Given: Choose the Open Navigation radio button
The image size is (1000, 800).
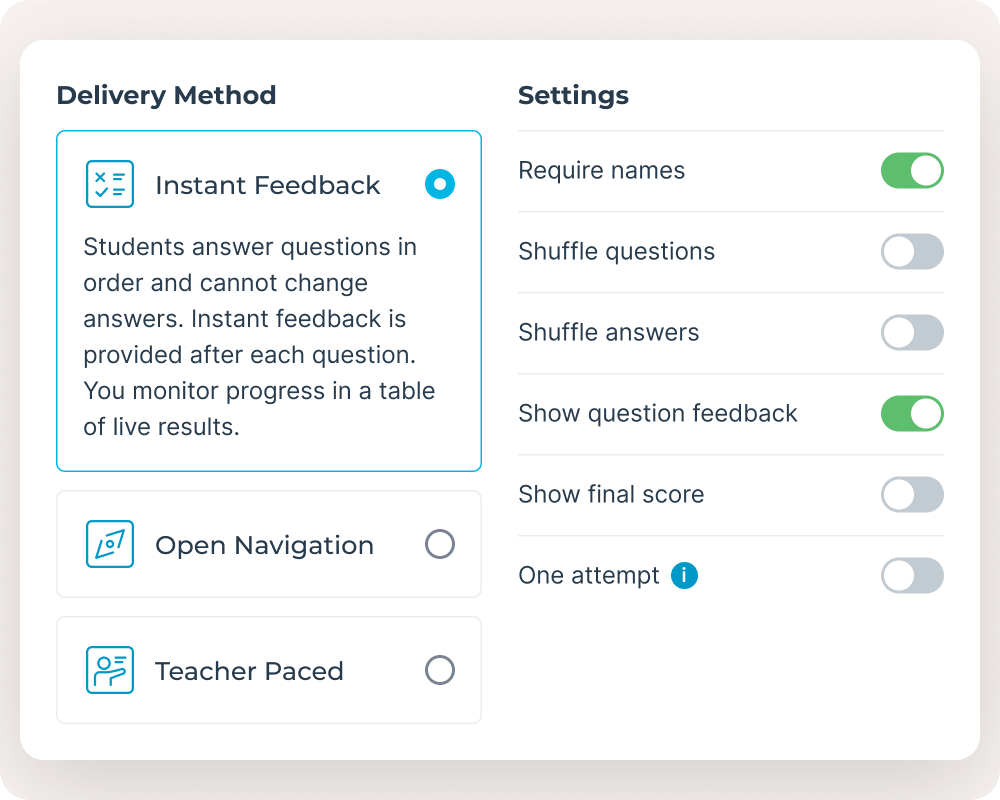Looking at the screenshot, I should [x=440, y=544].
